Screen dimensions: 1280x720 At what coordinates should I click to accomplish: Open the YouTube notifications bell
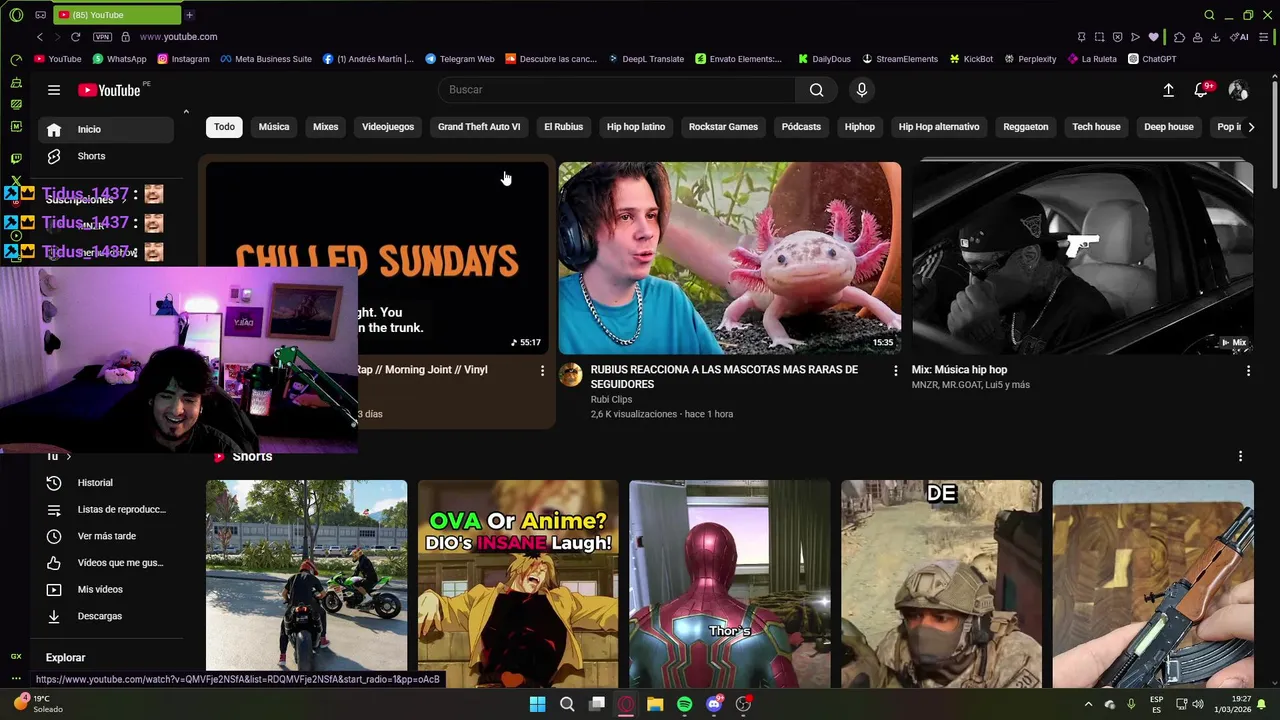click(1202, 90)
